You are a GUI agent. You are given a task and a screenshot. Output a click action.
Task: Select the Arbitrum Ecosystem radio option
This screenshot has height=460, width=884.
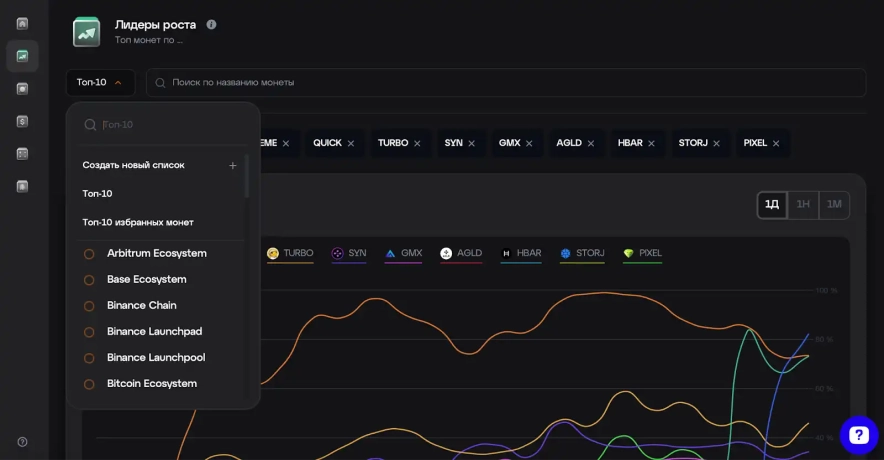pyautogui.click(x=89, y=254)
